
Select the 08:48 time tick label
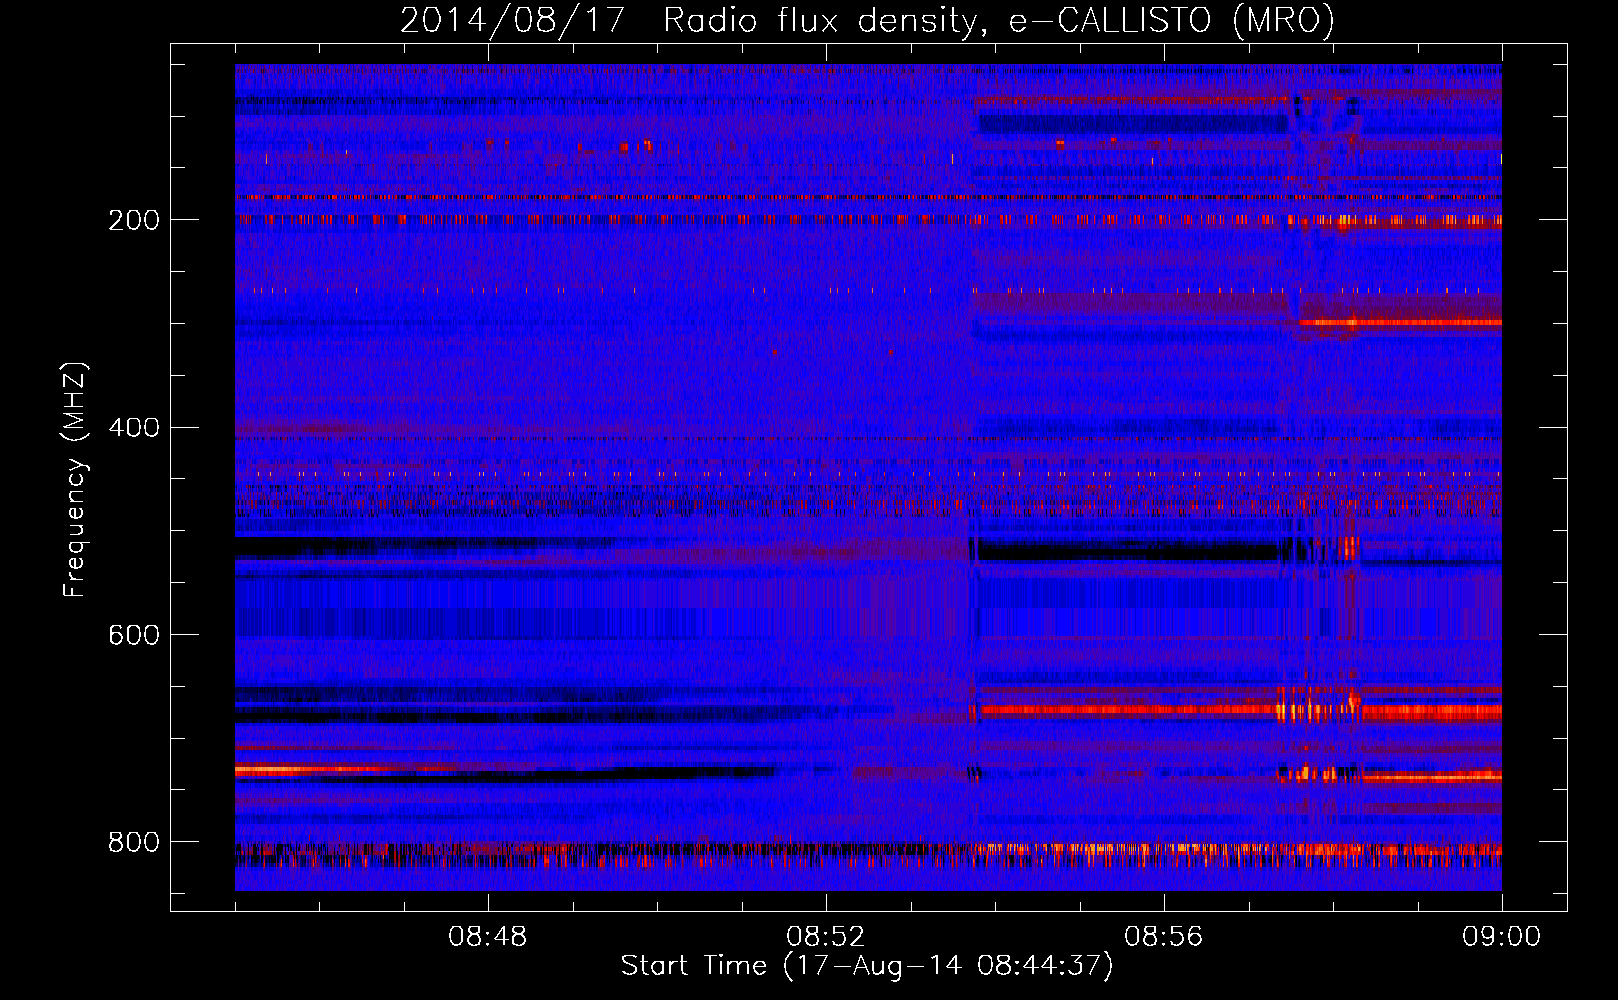pyautogui.click(x=488, y=937)
